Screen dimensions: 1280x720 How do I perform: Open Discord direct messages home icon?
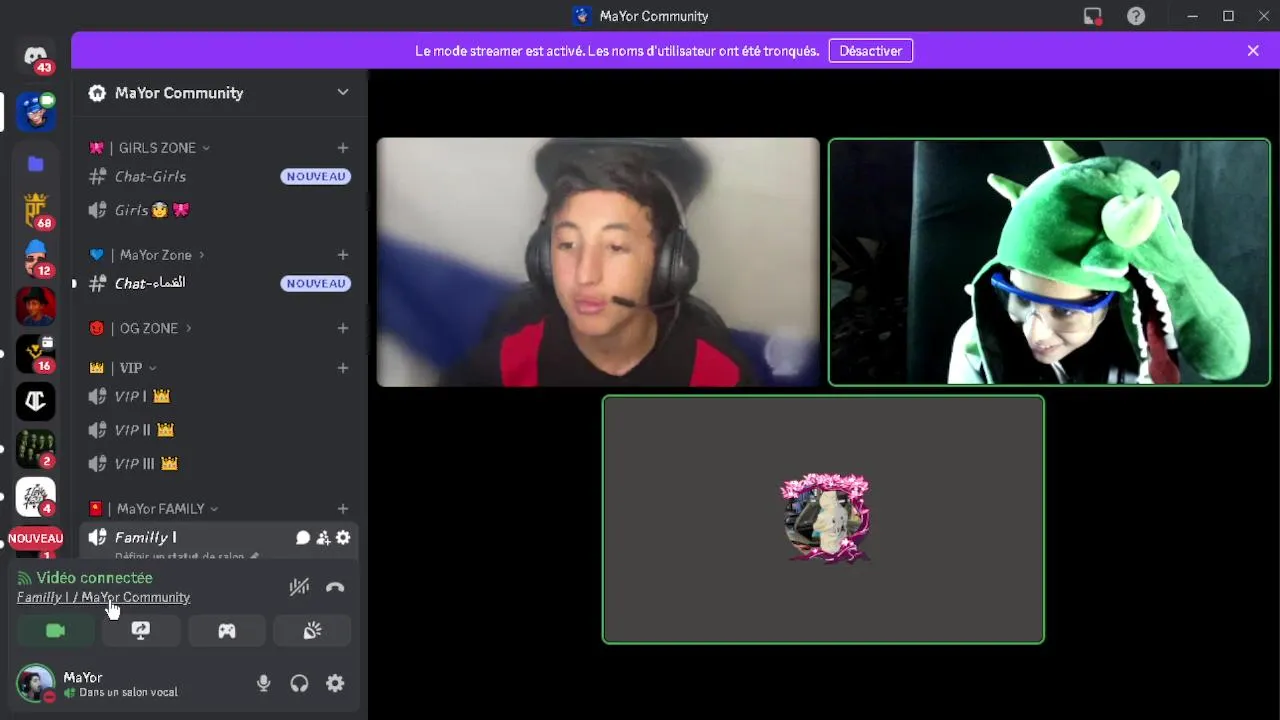(x=36, y=56)
